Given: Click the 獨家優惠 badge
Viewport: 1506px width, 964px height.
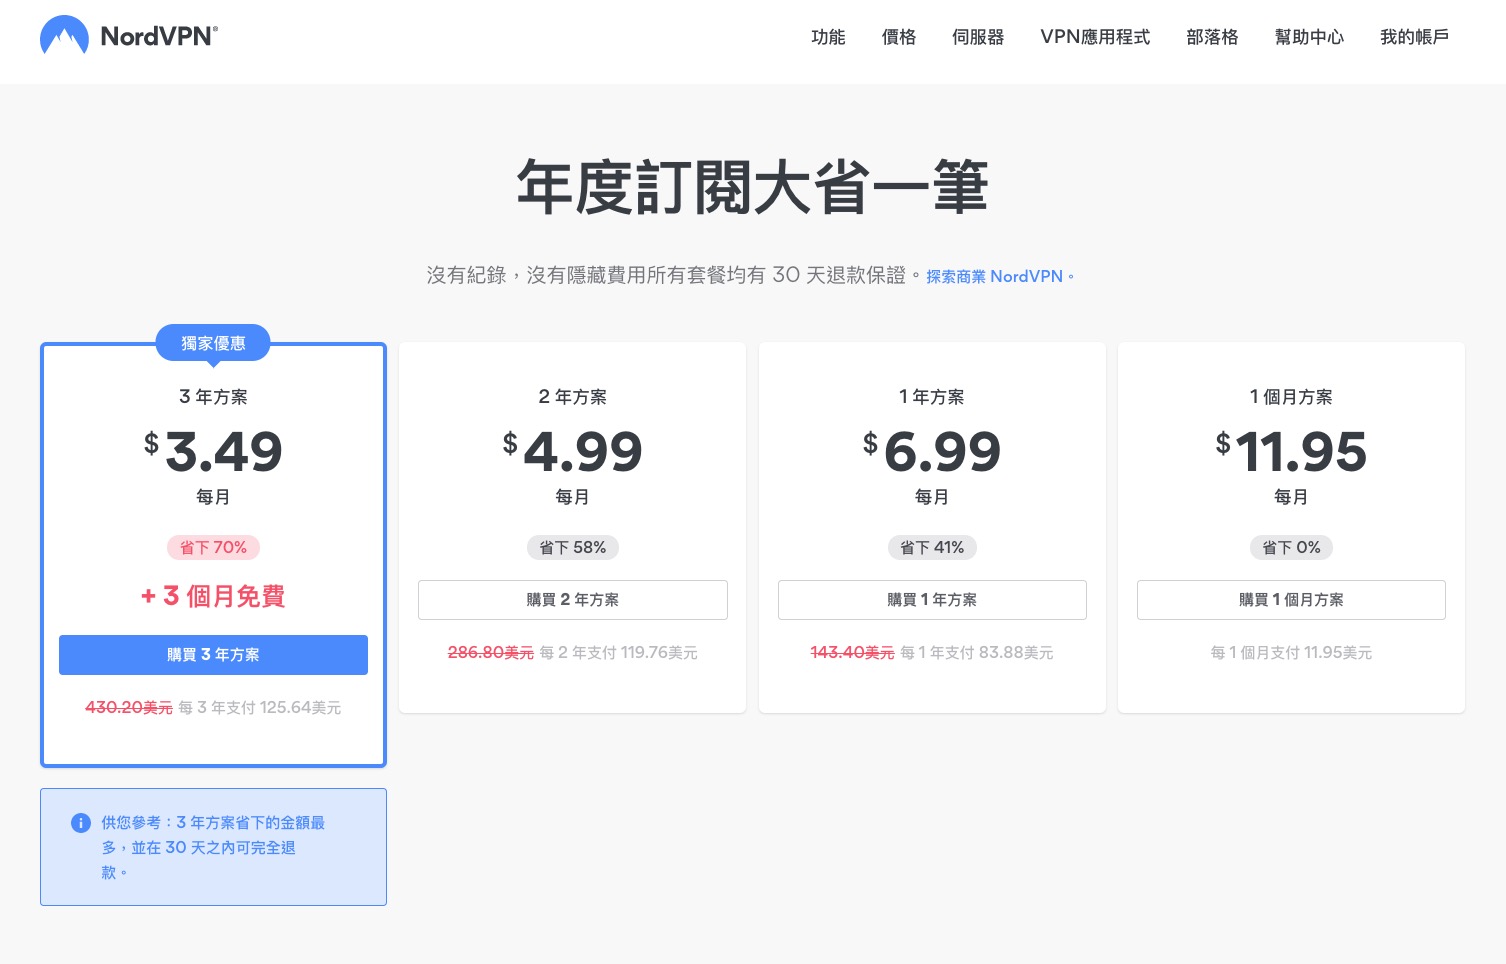Looking at the screenshot, I should 213,343.
